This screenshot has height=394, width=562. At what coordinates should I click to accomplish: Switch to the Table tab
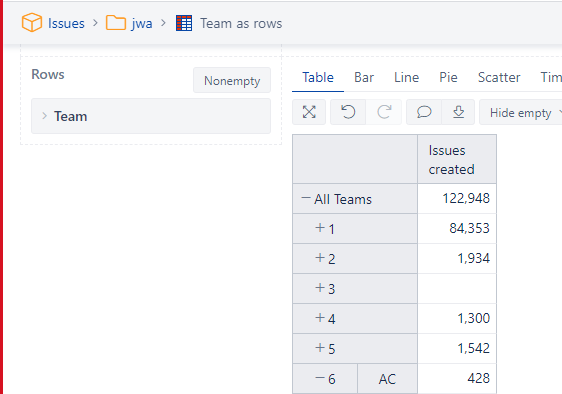[x=318, y=77]
